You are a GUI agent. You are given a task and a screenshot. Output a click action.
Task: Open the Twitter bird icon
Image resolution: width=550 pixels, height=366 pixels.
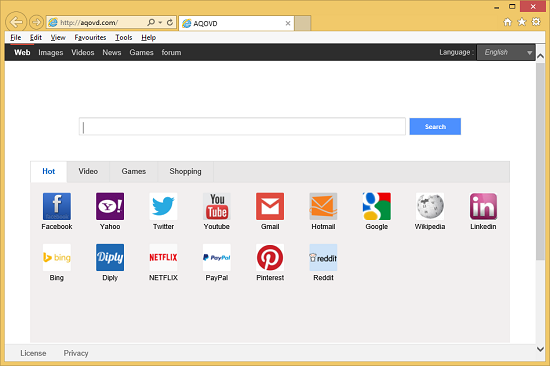163,206
